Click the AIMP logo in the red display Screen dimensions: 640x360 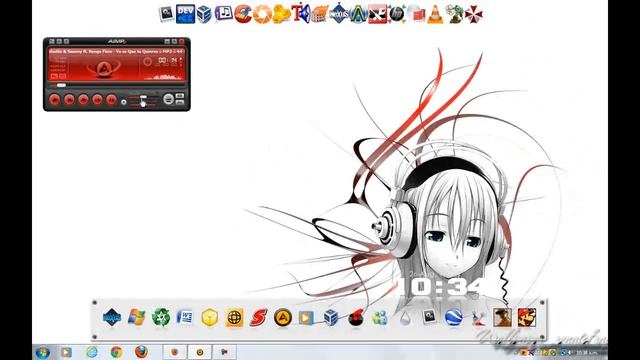[104, 68]
